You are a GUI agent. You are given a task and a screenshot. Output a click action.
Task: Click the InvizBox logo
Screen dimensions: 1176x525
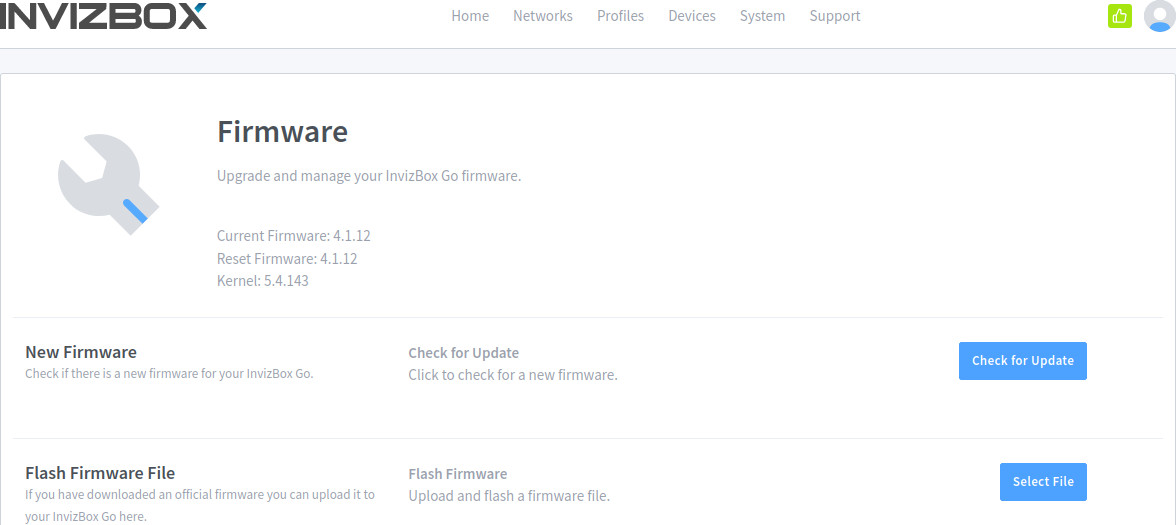pyautogui.click(x=103, y=15)
